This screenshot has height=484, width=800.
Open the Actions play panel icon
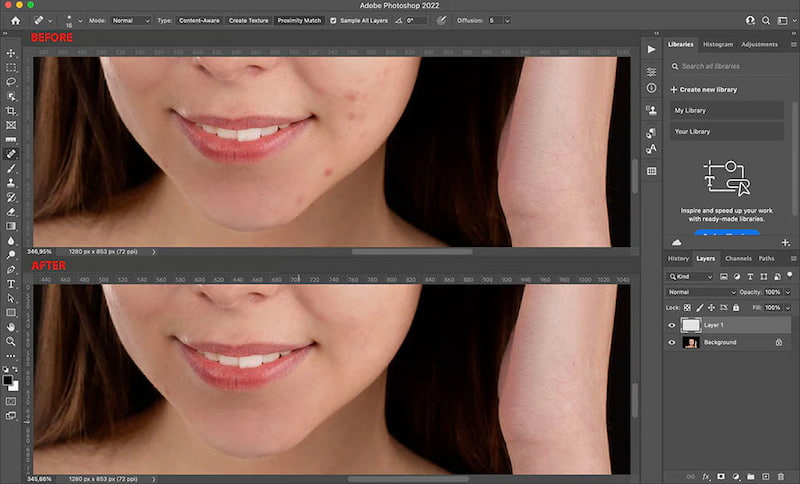pos(652,49)
